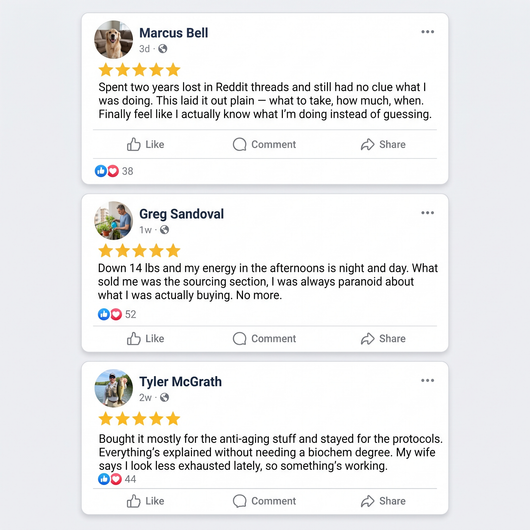
Task: Comment on Marcus Bell's review
Action: pos(264,144)
